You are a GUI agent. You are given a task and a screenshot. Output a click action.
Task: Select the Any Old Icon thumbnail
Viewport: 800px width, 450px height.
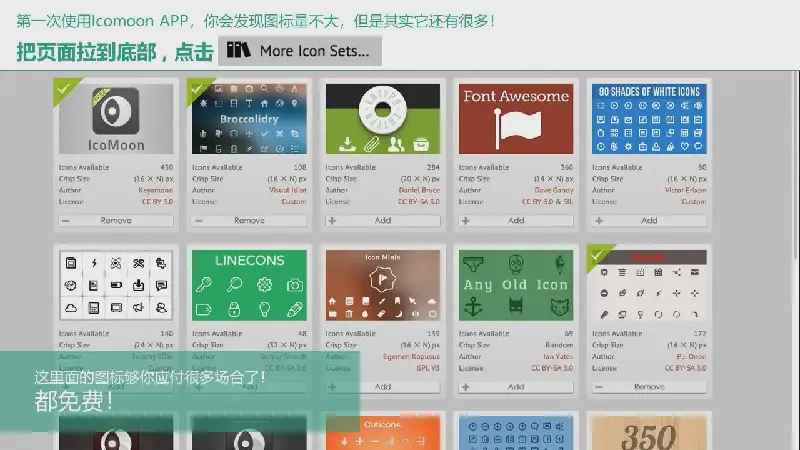(x=516, y=285)
